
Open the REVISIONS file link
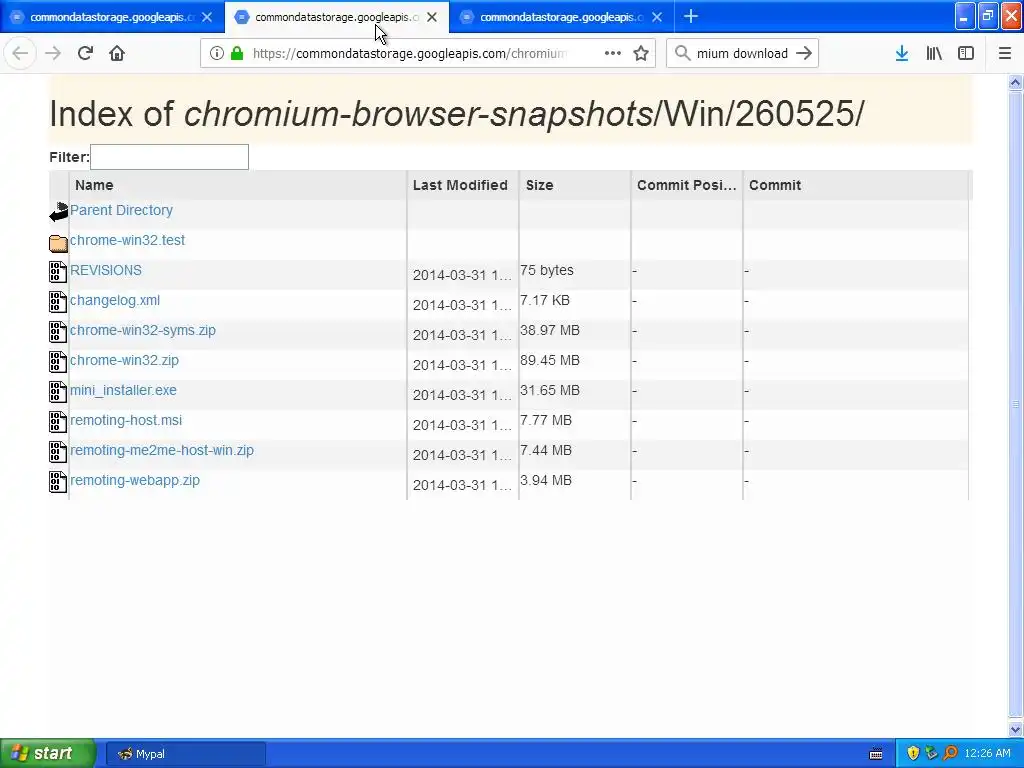point(106,270)
